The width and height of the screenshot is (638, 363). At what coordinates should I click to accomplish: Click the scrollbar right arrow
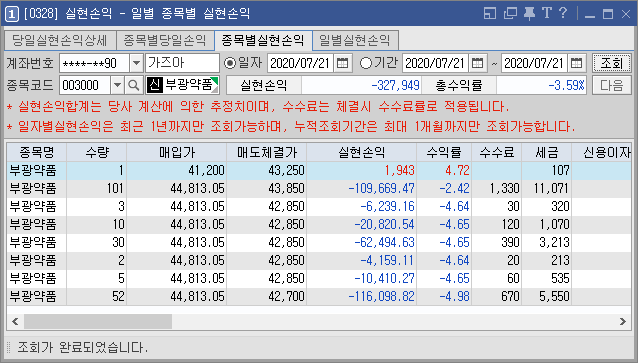[x=623, y=321]
